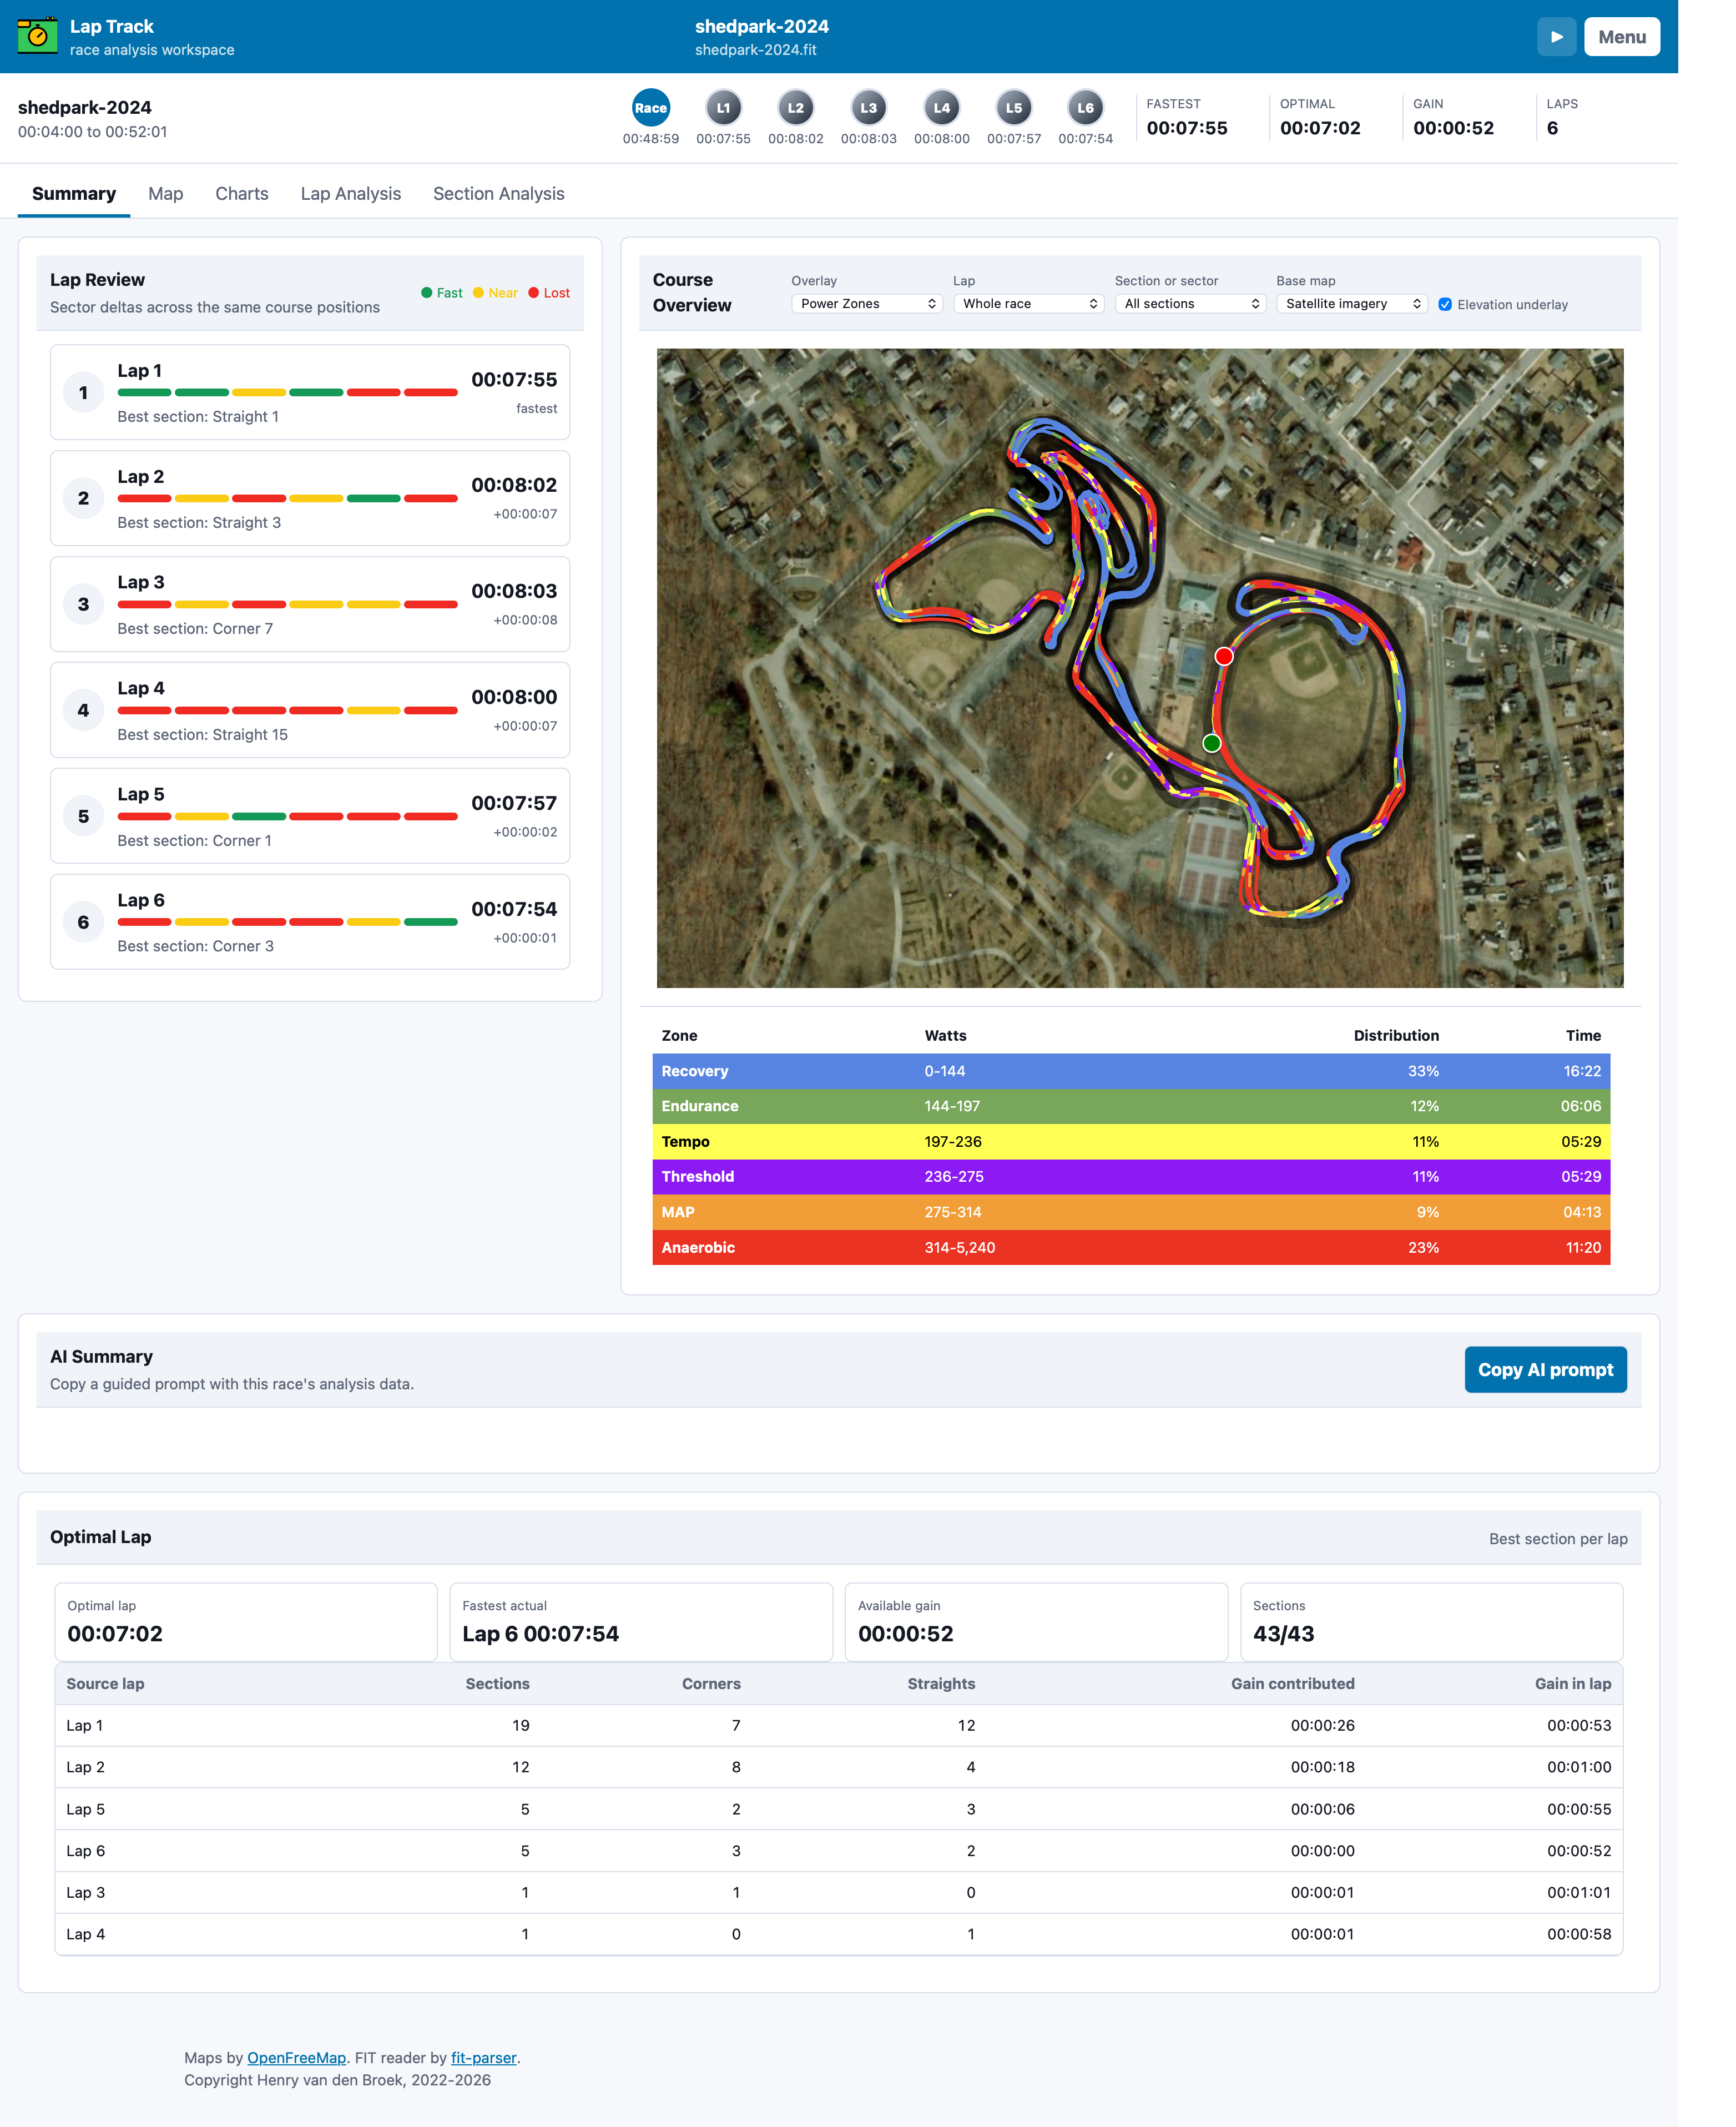This screenshot has width=1736, height=2127.
Task: Click the Tempo zone row
Action: [x=1131, y=1142]
